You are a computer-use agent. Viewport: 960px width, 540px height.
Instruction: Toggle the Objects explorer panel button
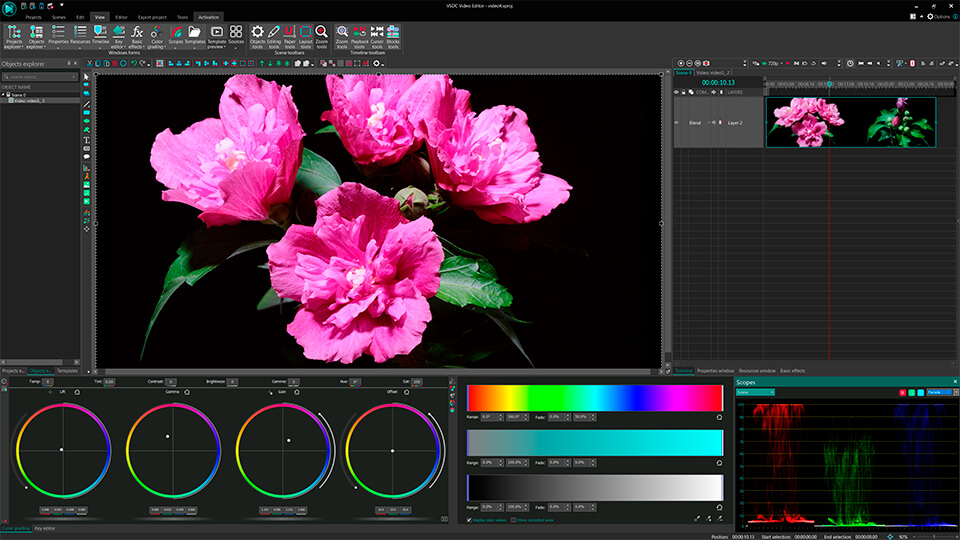[x=36, y=37]
